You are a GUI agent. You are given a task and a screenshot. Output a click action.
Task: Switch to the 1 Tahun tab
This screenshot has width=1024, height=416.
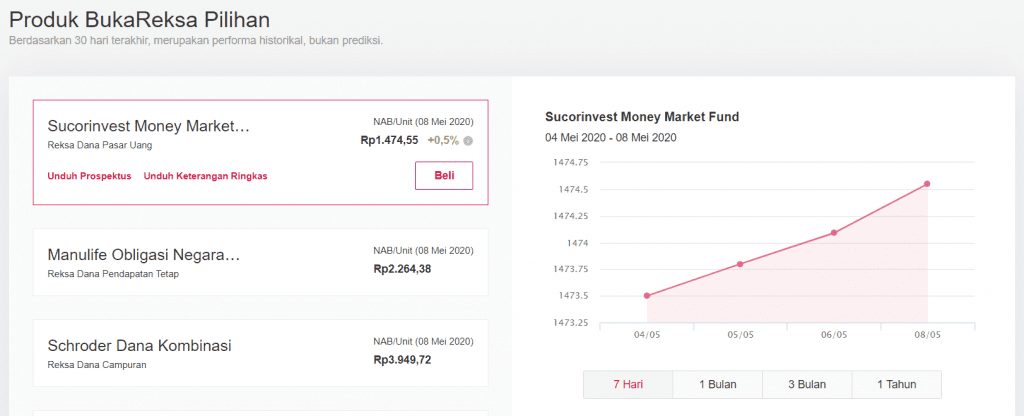896,385
